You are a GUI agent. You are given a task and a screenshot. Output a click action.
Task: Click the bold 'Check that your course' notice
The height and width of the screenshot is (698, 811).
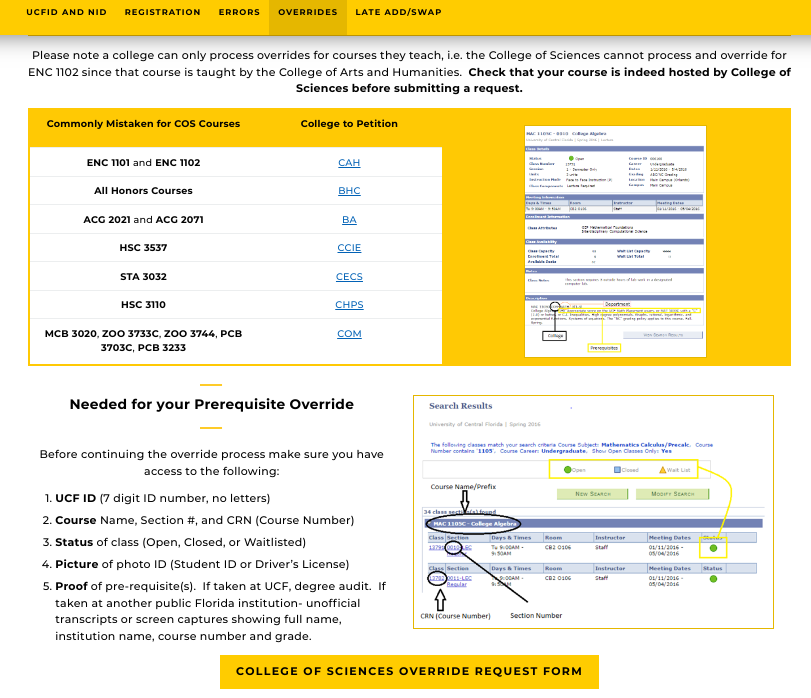tap(543, 80)
